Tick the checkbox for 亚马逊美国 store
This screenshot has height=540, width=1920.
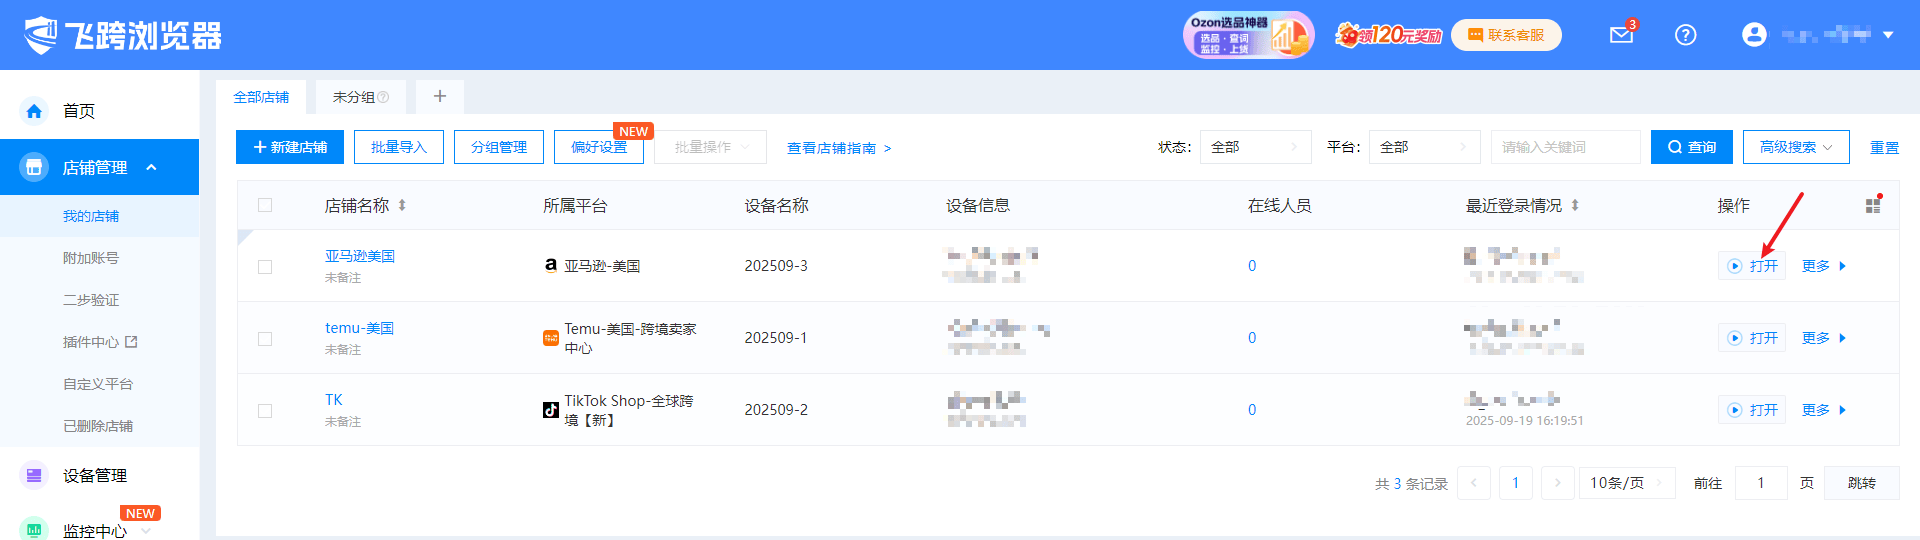[x=265, y=267]
